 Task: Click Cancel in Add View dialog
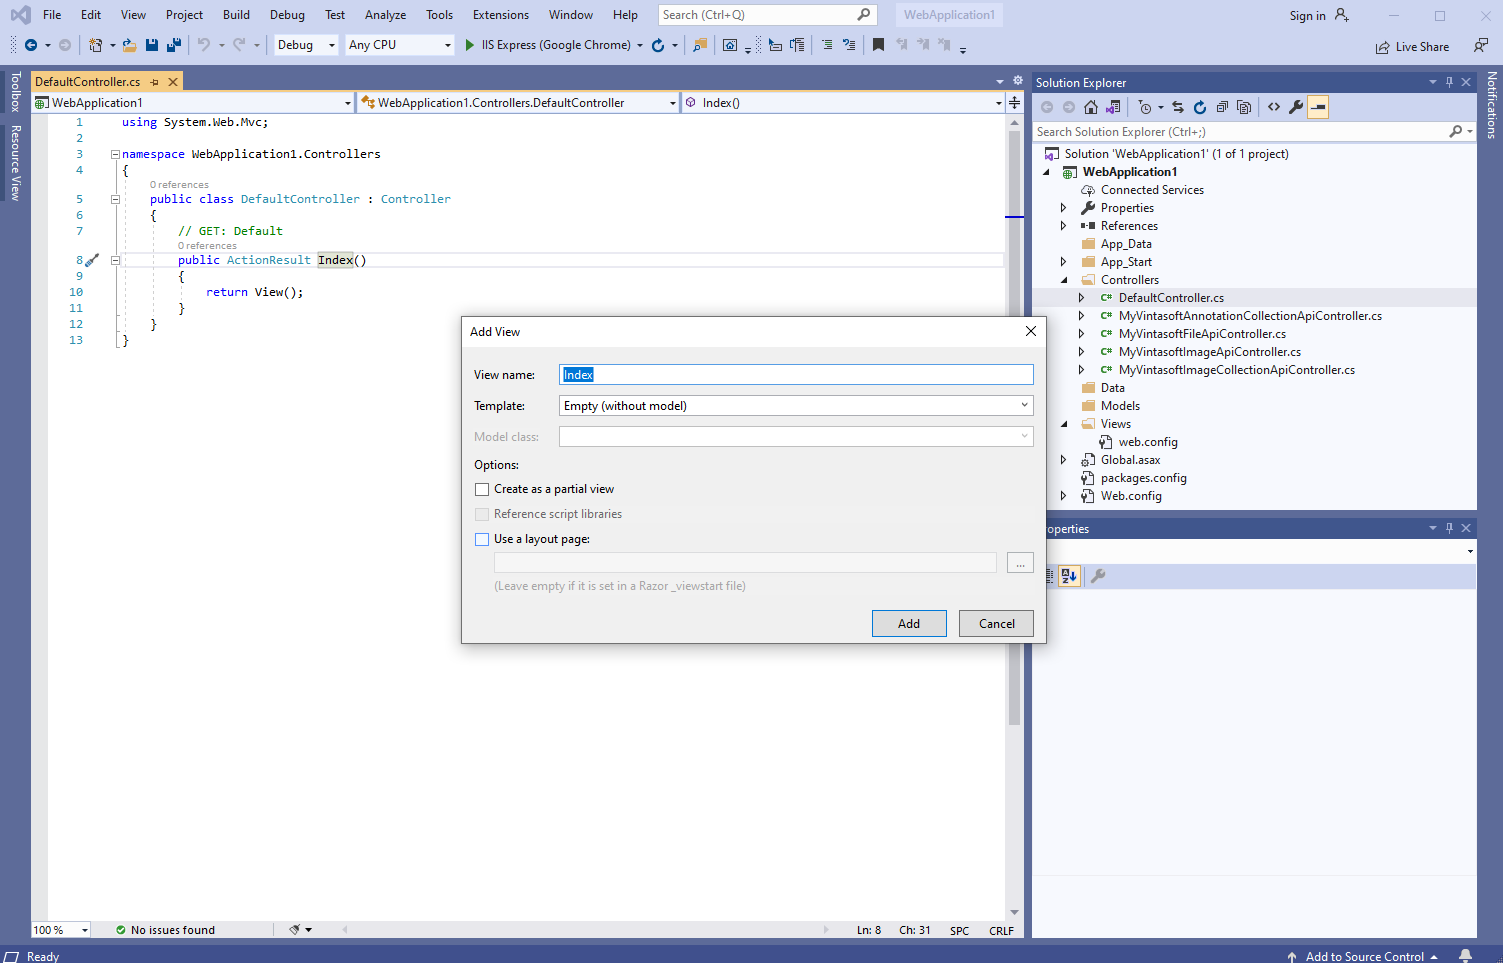pos(996,624)
